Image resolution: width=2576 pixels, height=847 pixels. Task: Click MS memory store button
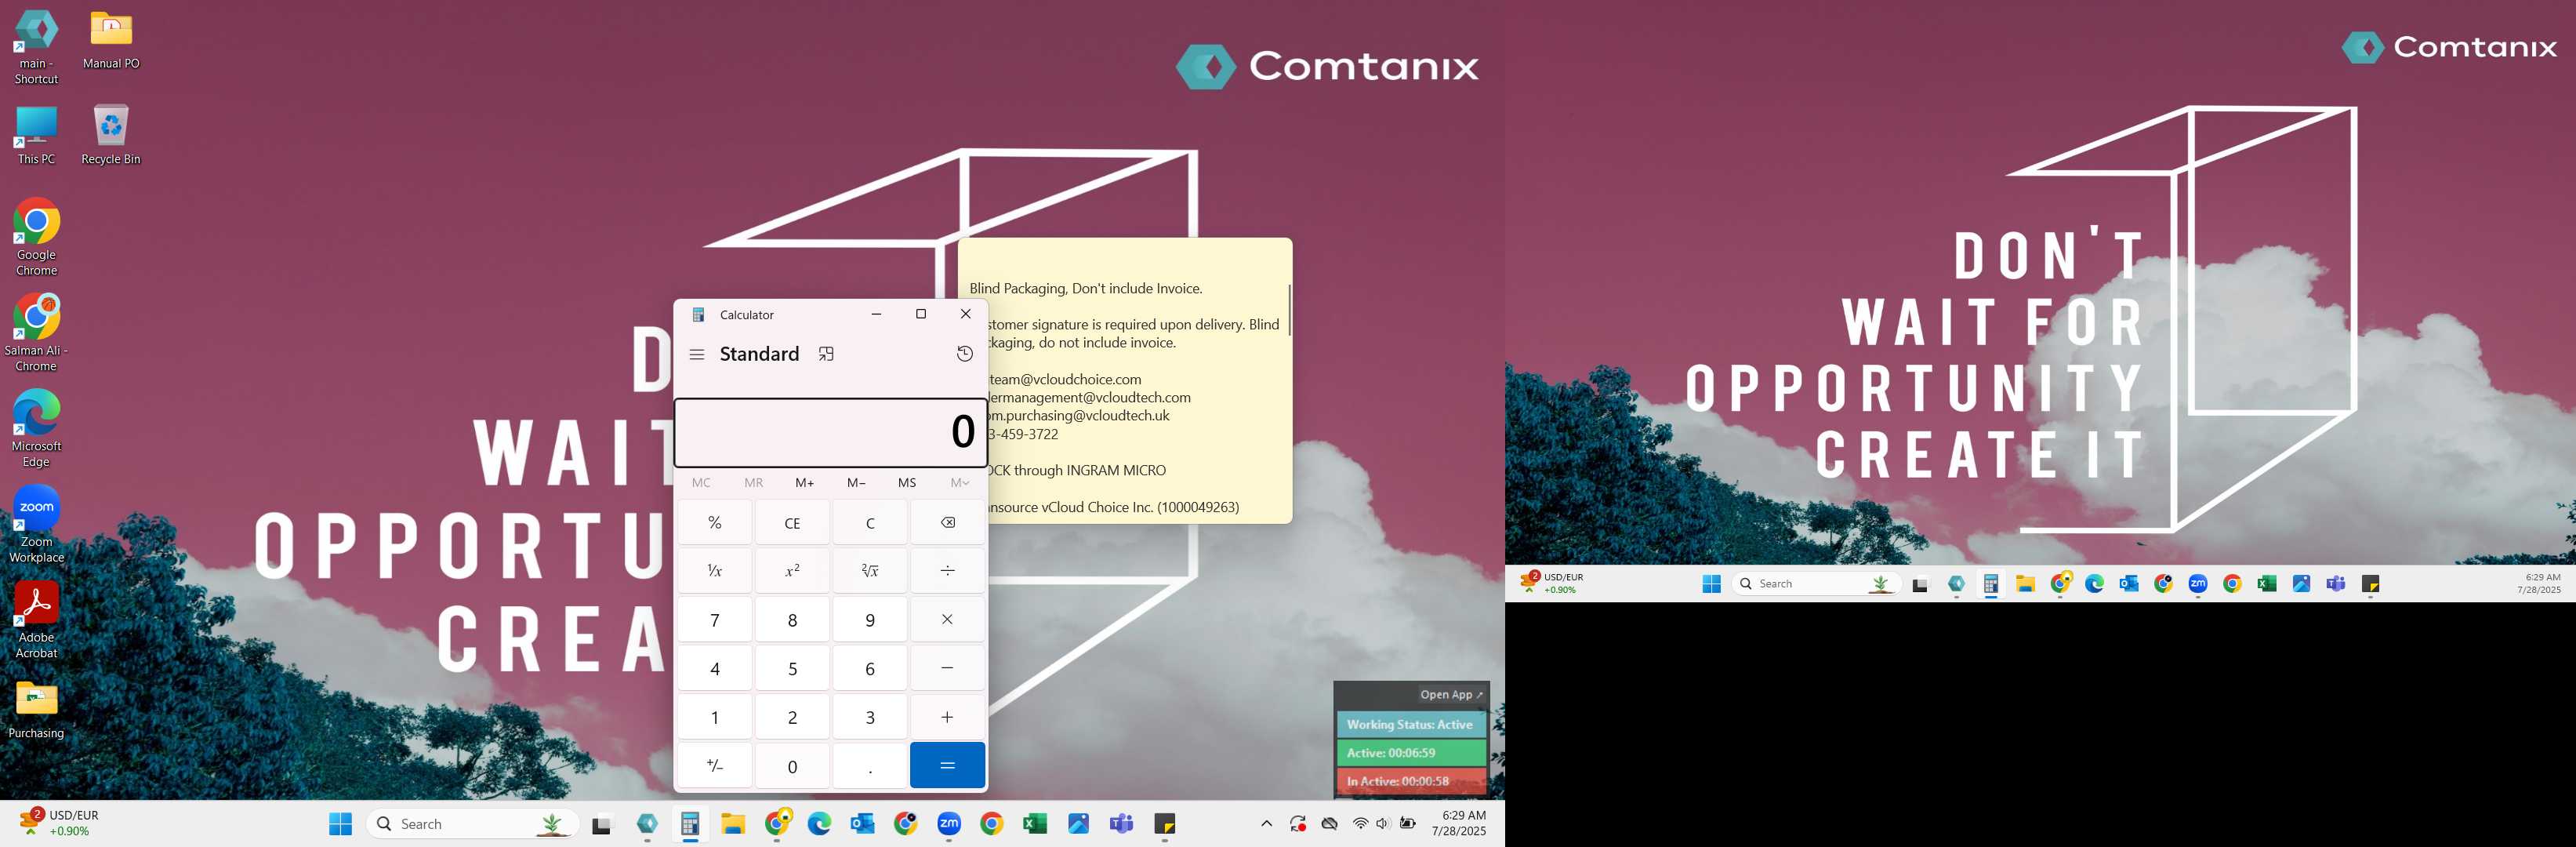(907, 482)
